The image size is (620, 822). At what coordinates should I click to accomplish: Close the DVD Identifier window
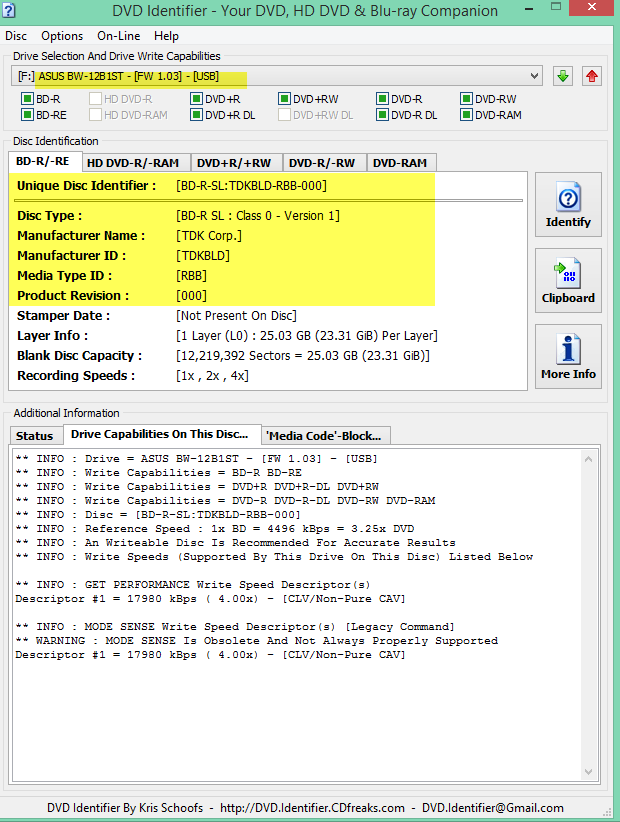tap(592, 7)
